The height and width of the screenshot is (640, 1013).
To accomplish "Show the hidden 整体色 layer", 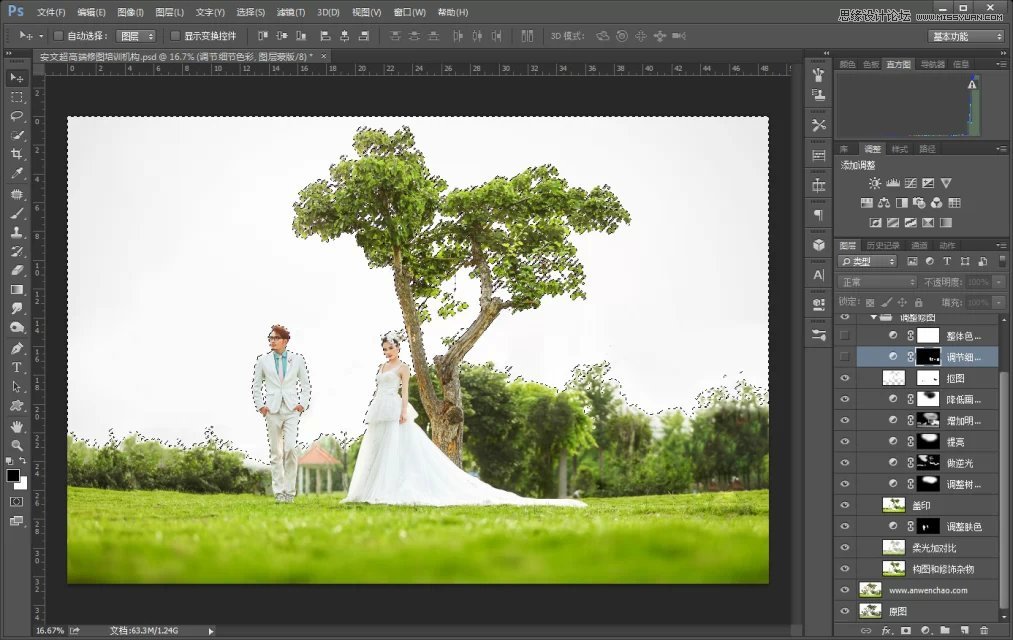I will [x=845, y=335].
